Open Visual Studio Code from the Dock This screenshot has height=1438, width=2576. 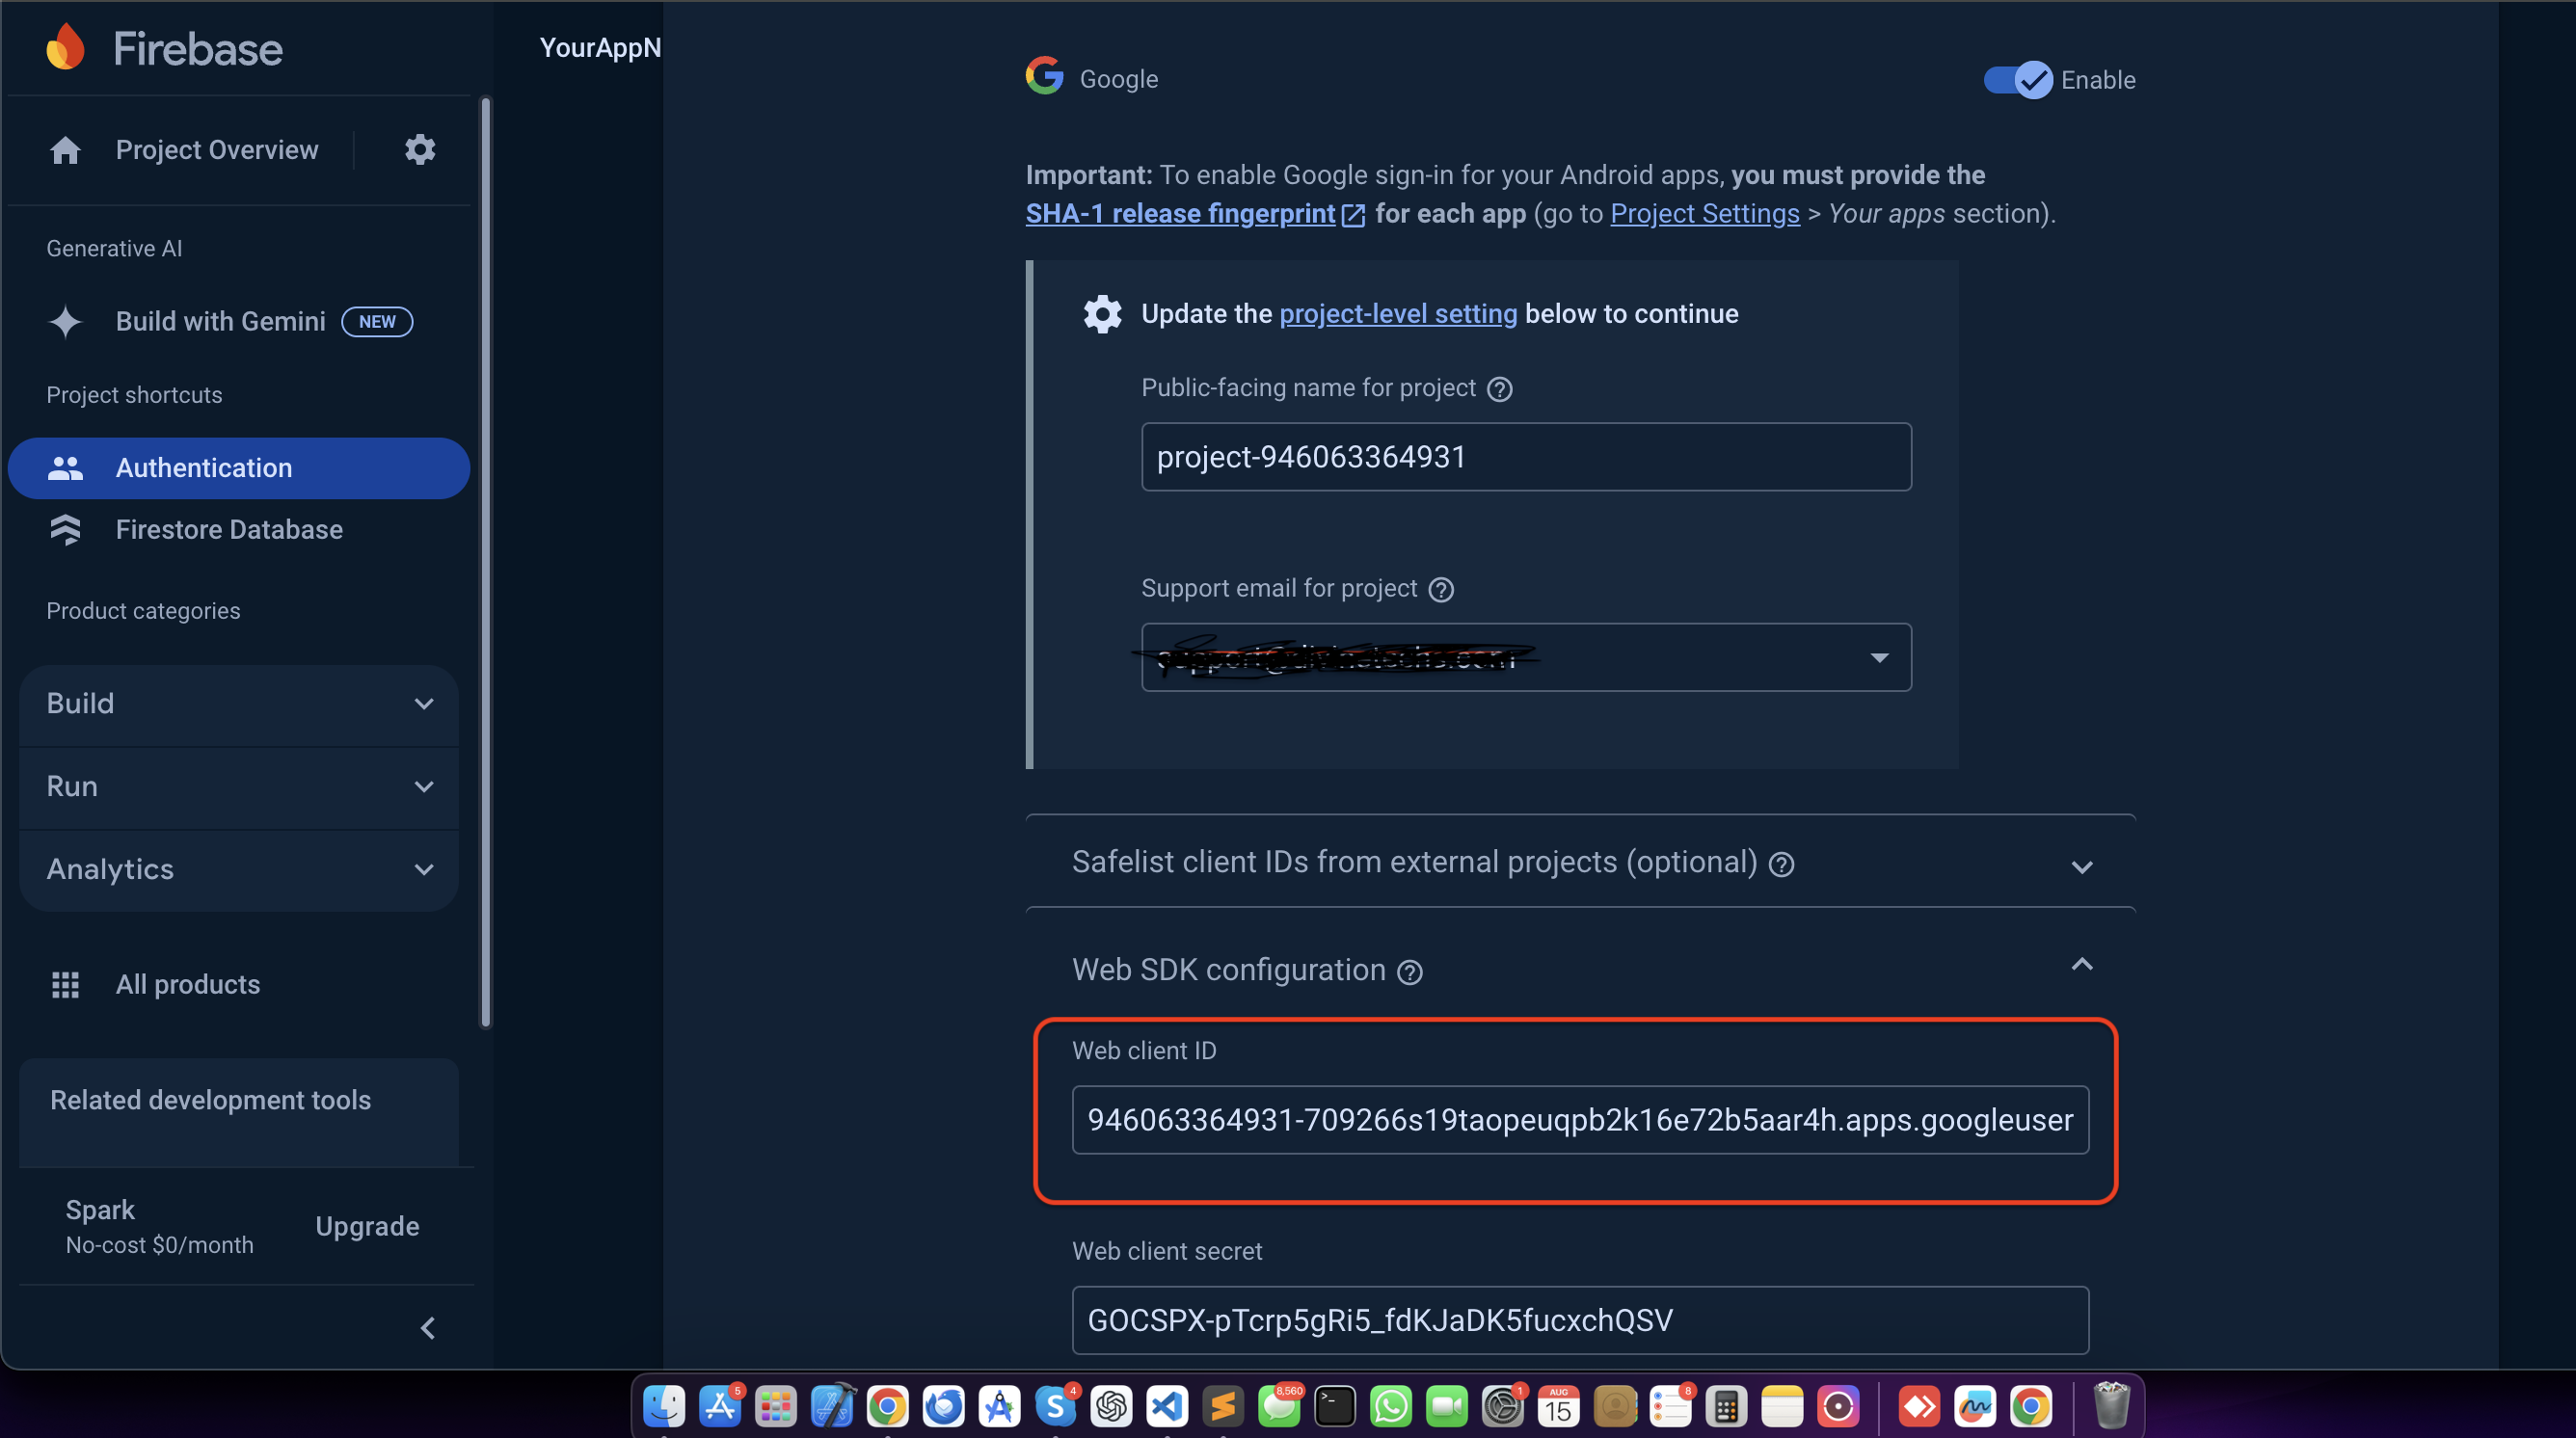pyautogui.click(x=1167, y=1406)
